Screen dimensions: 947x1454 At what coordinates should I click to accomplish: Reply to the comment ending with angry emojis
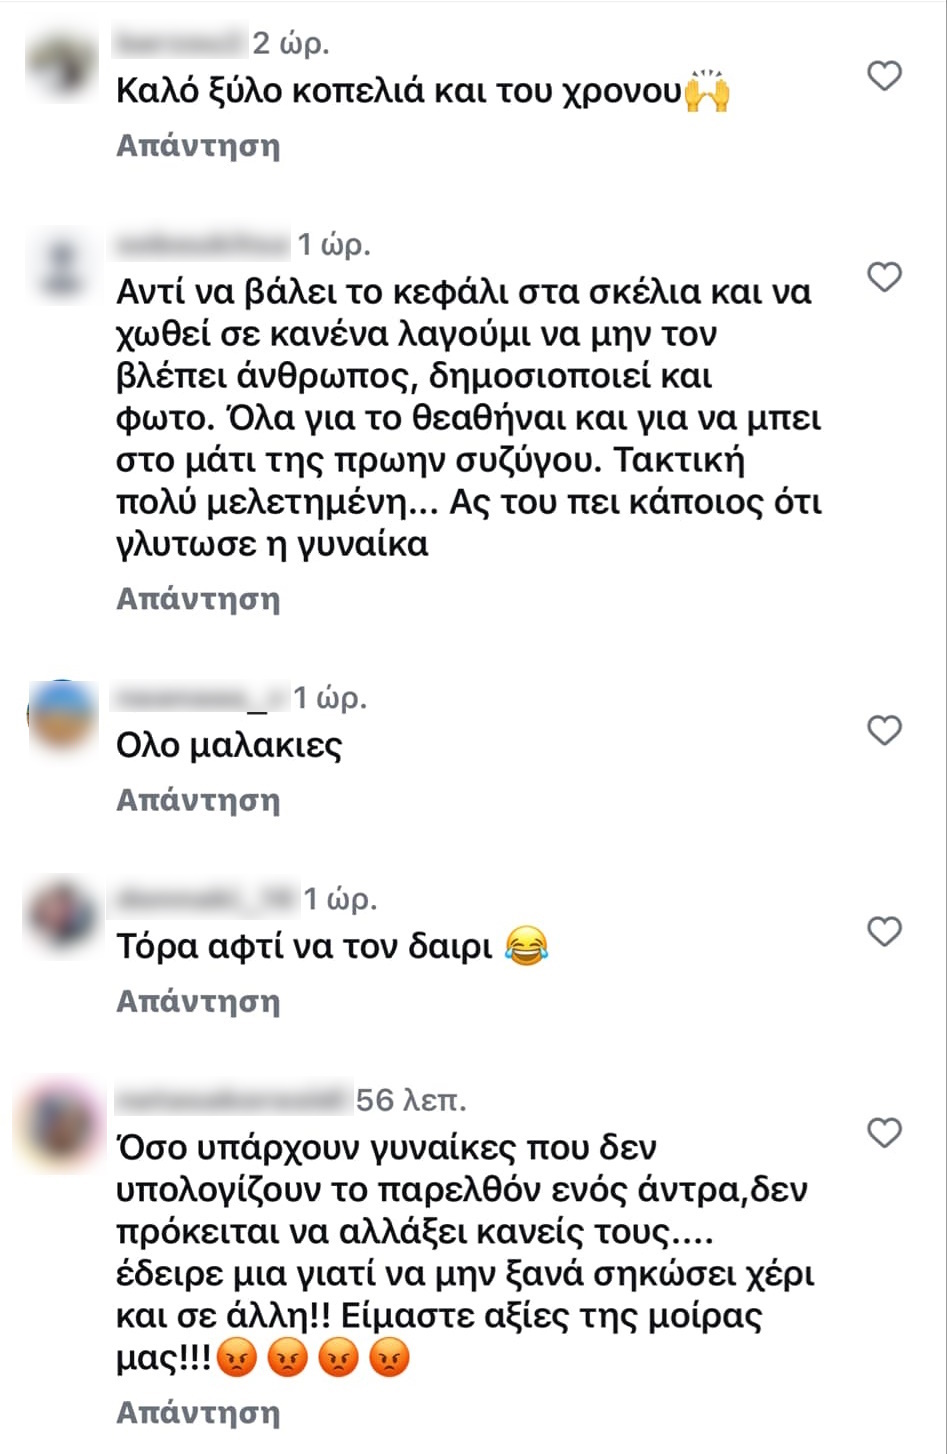coord(198,1412)
